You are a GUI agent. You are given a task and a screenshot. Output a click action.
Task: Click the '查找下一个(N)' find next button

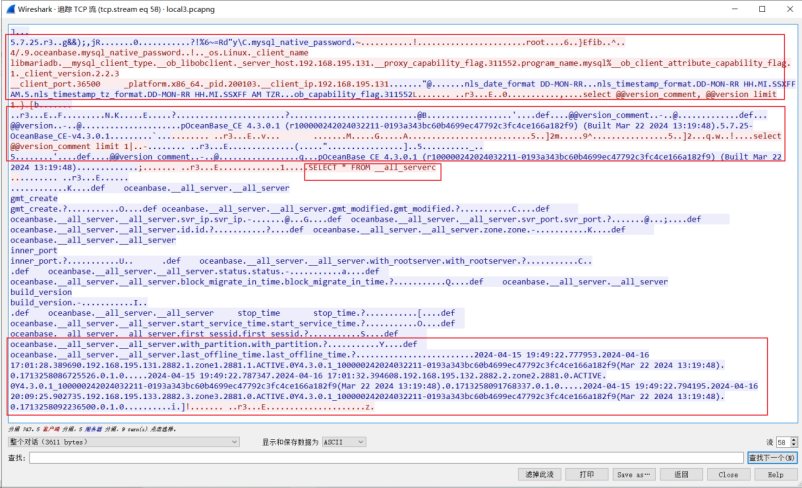[772, 458]
